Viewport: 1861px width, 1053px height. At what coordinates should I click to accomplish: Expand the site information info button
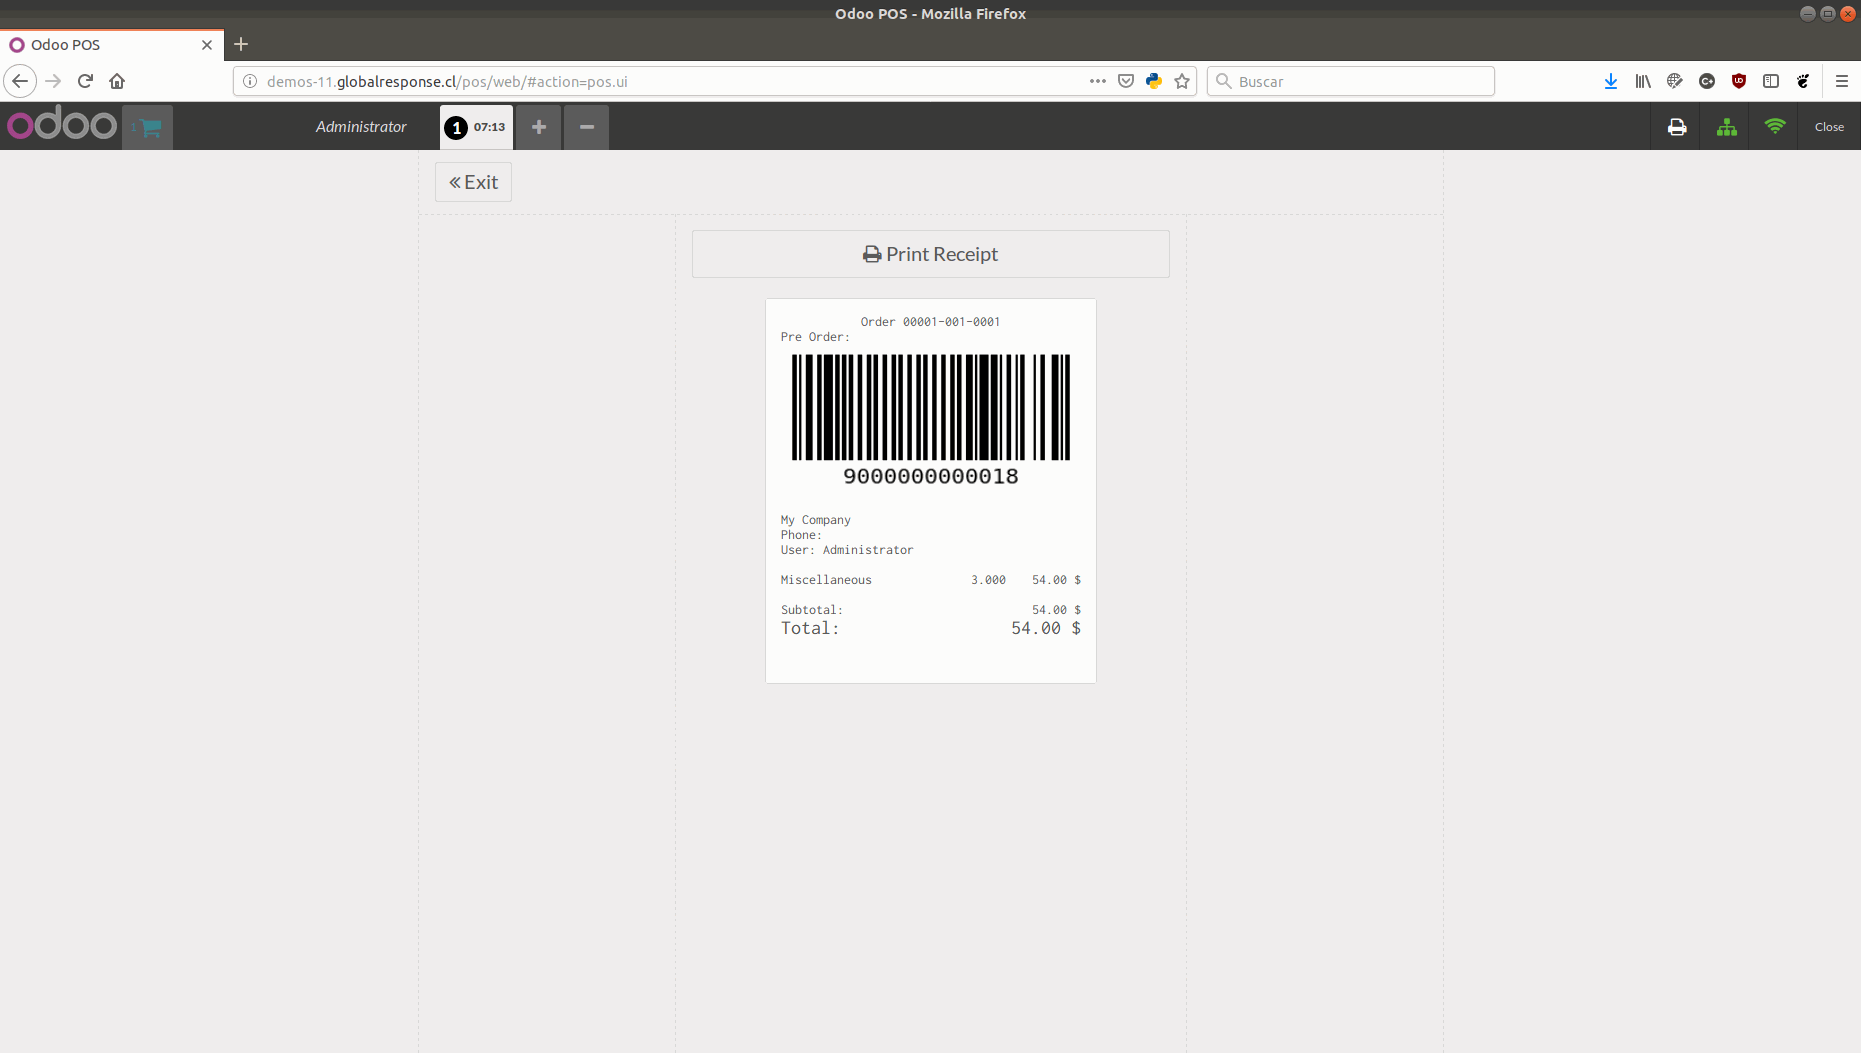[249, 81]
